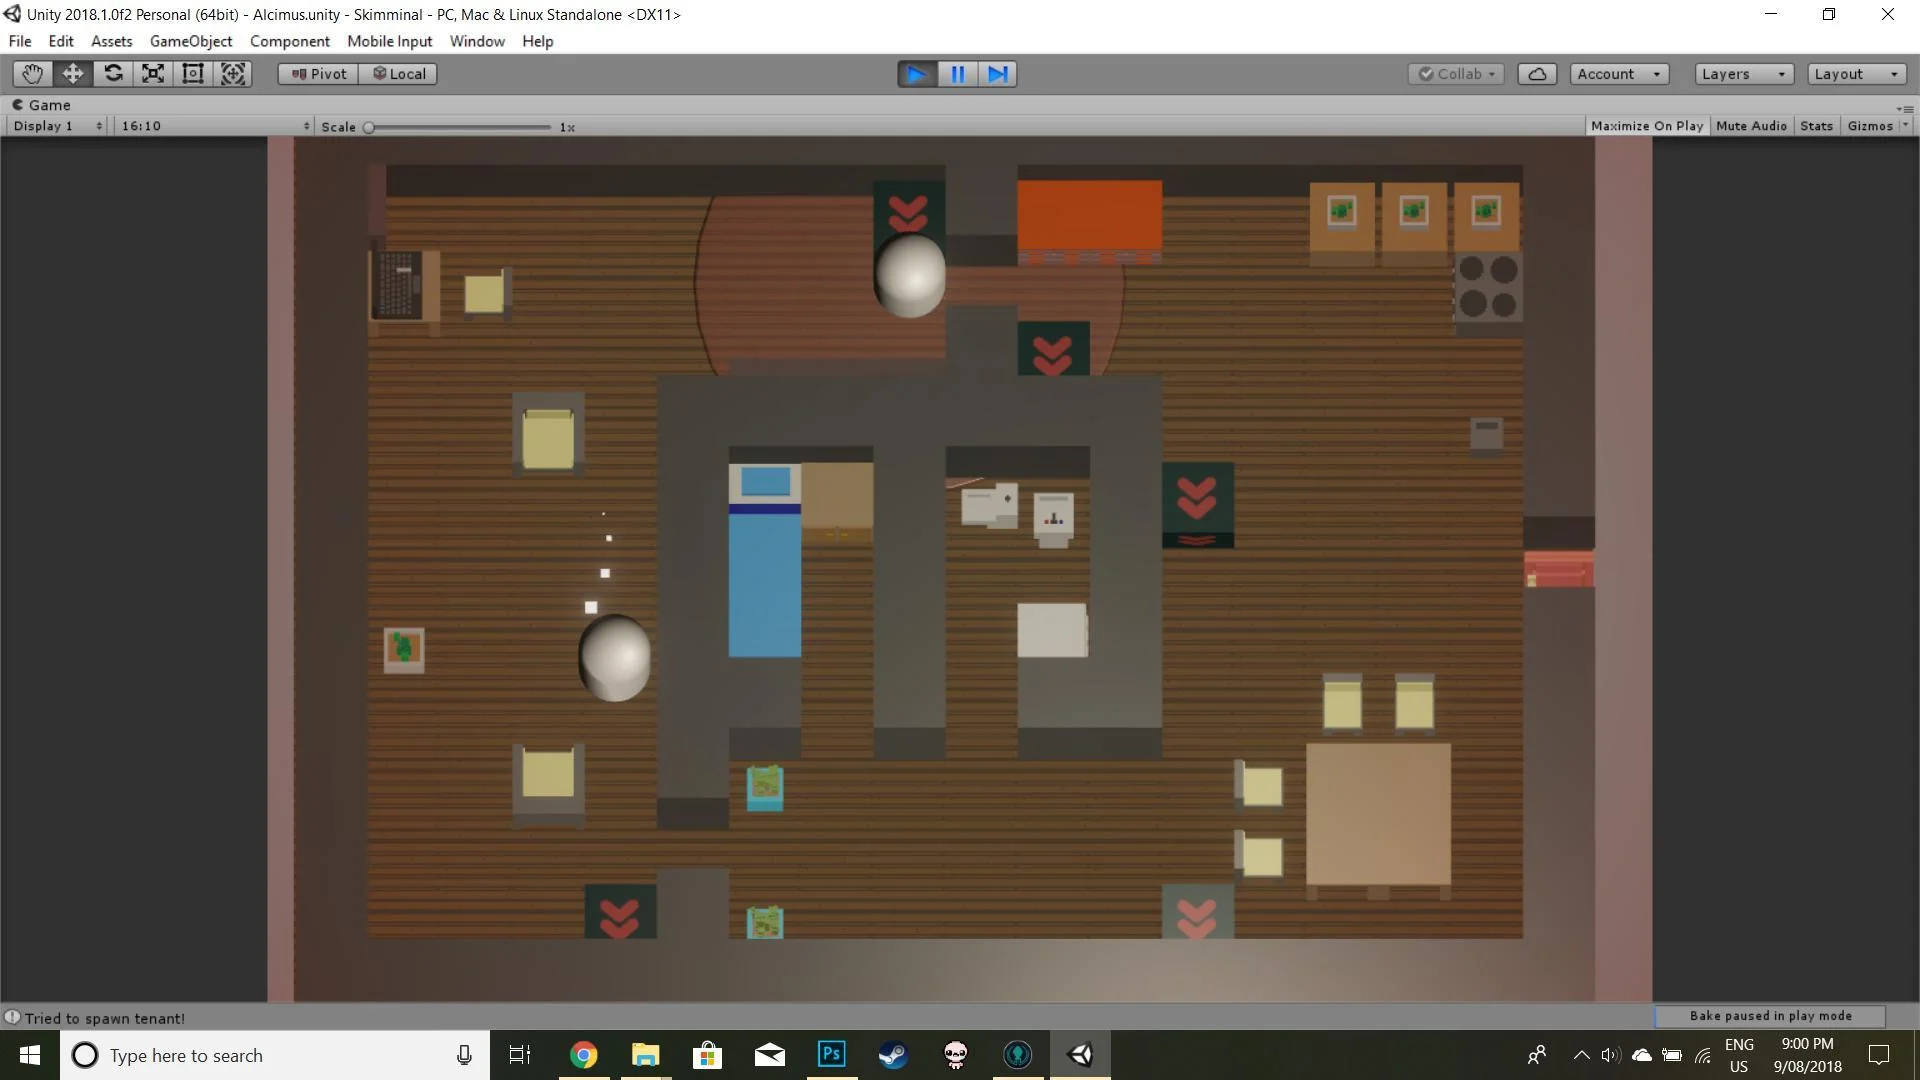Toggle Maximize On Play
Image resolution: width=1920 pixels, height=1080 pixels.
pos(1646,126)
